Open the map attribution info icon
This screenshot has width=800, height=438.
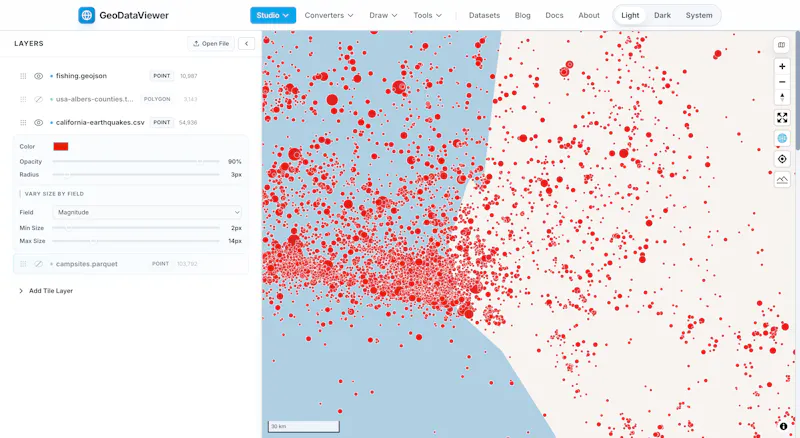783,426
